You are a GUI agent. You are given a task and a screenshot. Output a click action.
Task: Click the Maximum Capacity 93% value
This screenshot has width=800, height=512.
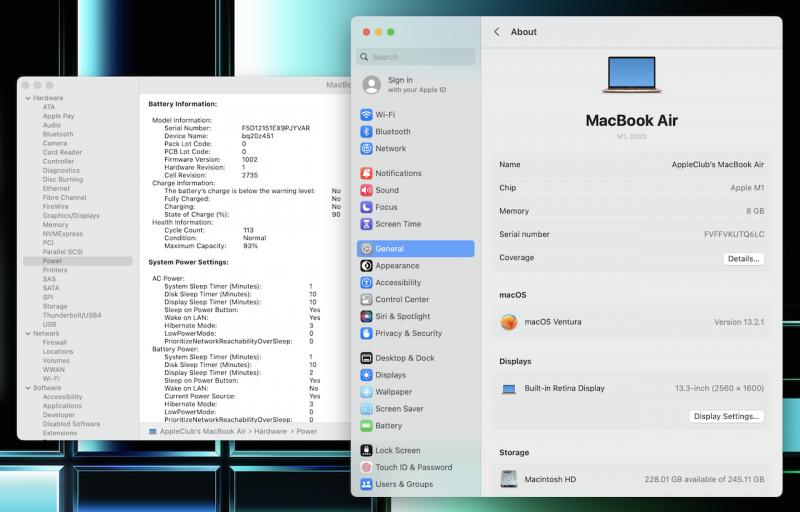(251, 246)
